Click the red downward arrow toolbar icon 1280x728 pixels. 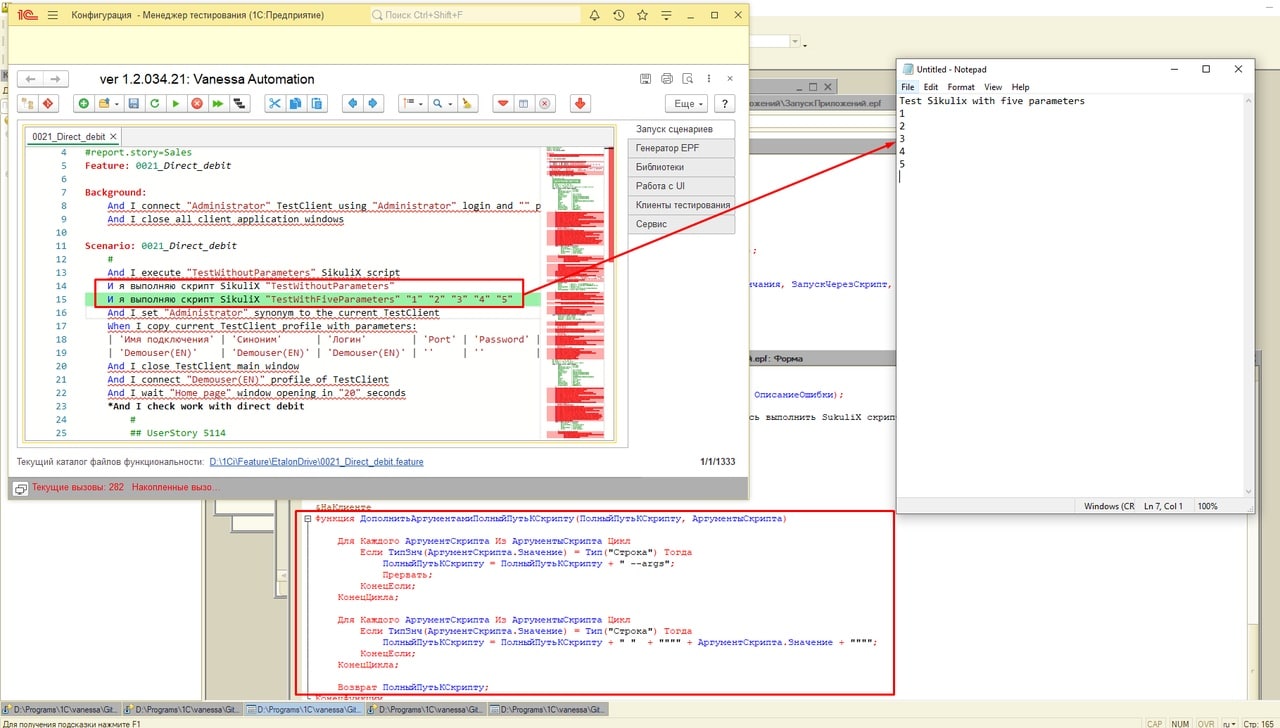[x=580, y=103]
